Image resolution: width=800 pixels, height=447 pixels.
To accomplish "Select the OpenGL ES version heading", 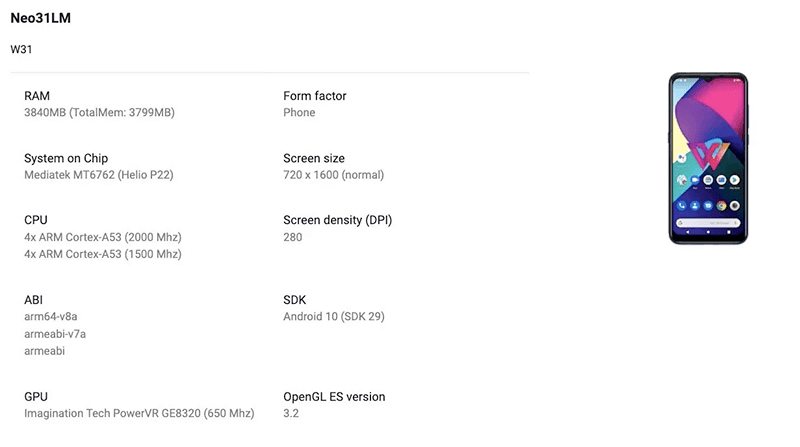I will click(x=334, y=397).
